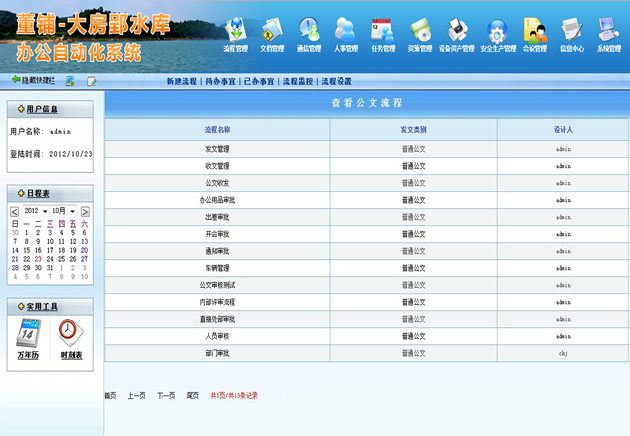630x436 pixels.
Task: Open the 内部评审流程 workflow row
Action: (366, 302)
